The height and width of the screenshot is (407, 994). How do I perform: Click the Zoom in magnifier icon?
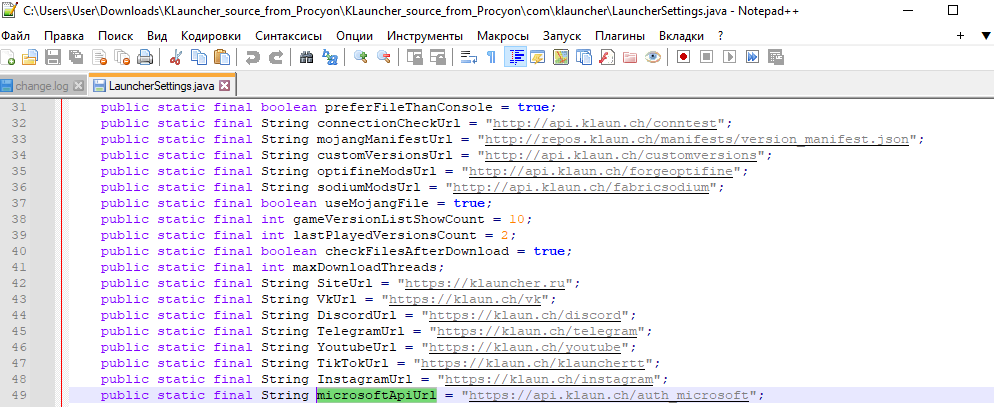(x=361, y=58)
